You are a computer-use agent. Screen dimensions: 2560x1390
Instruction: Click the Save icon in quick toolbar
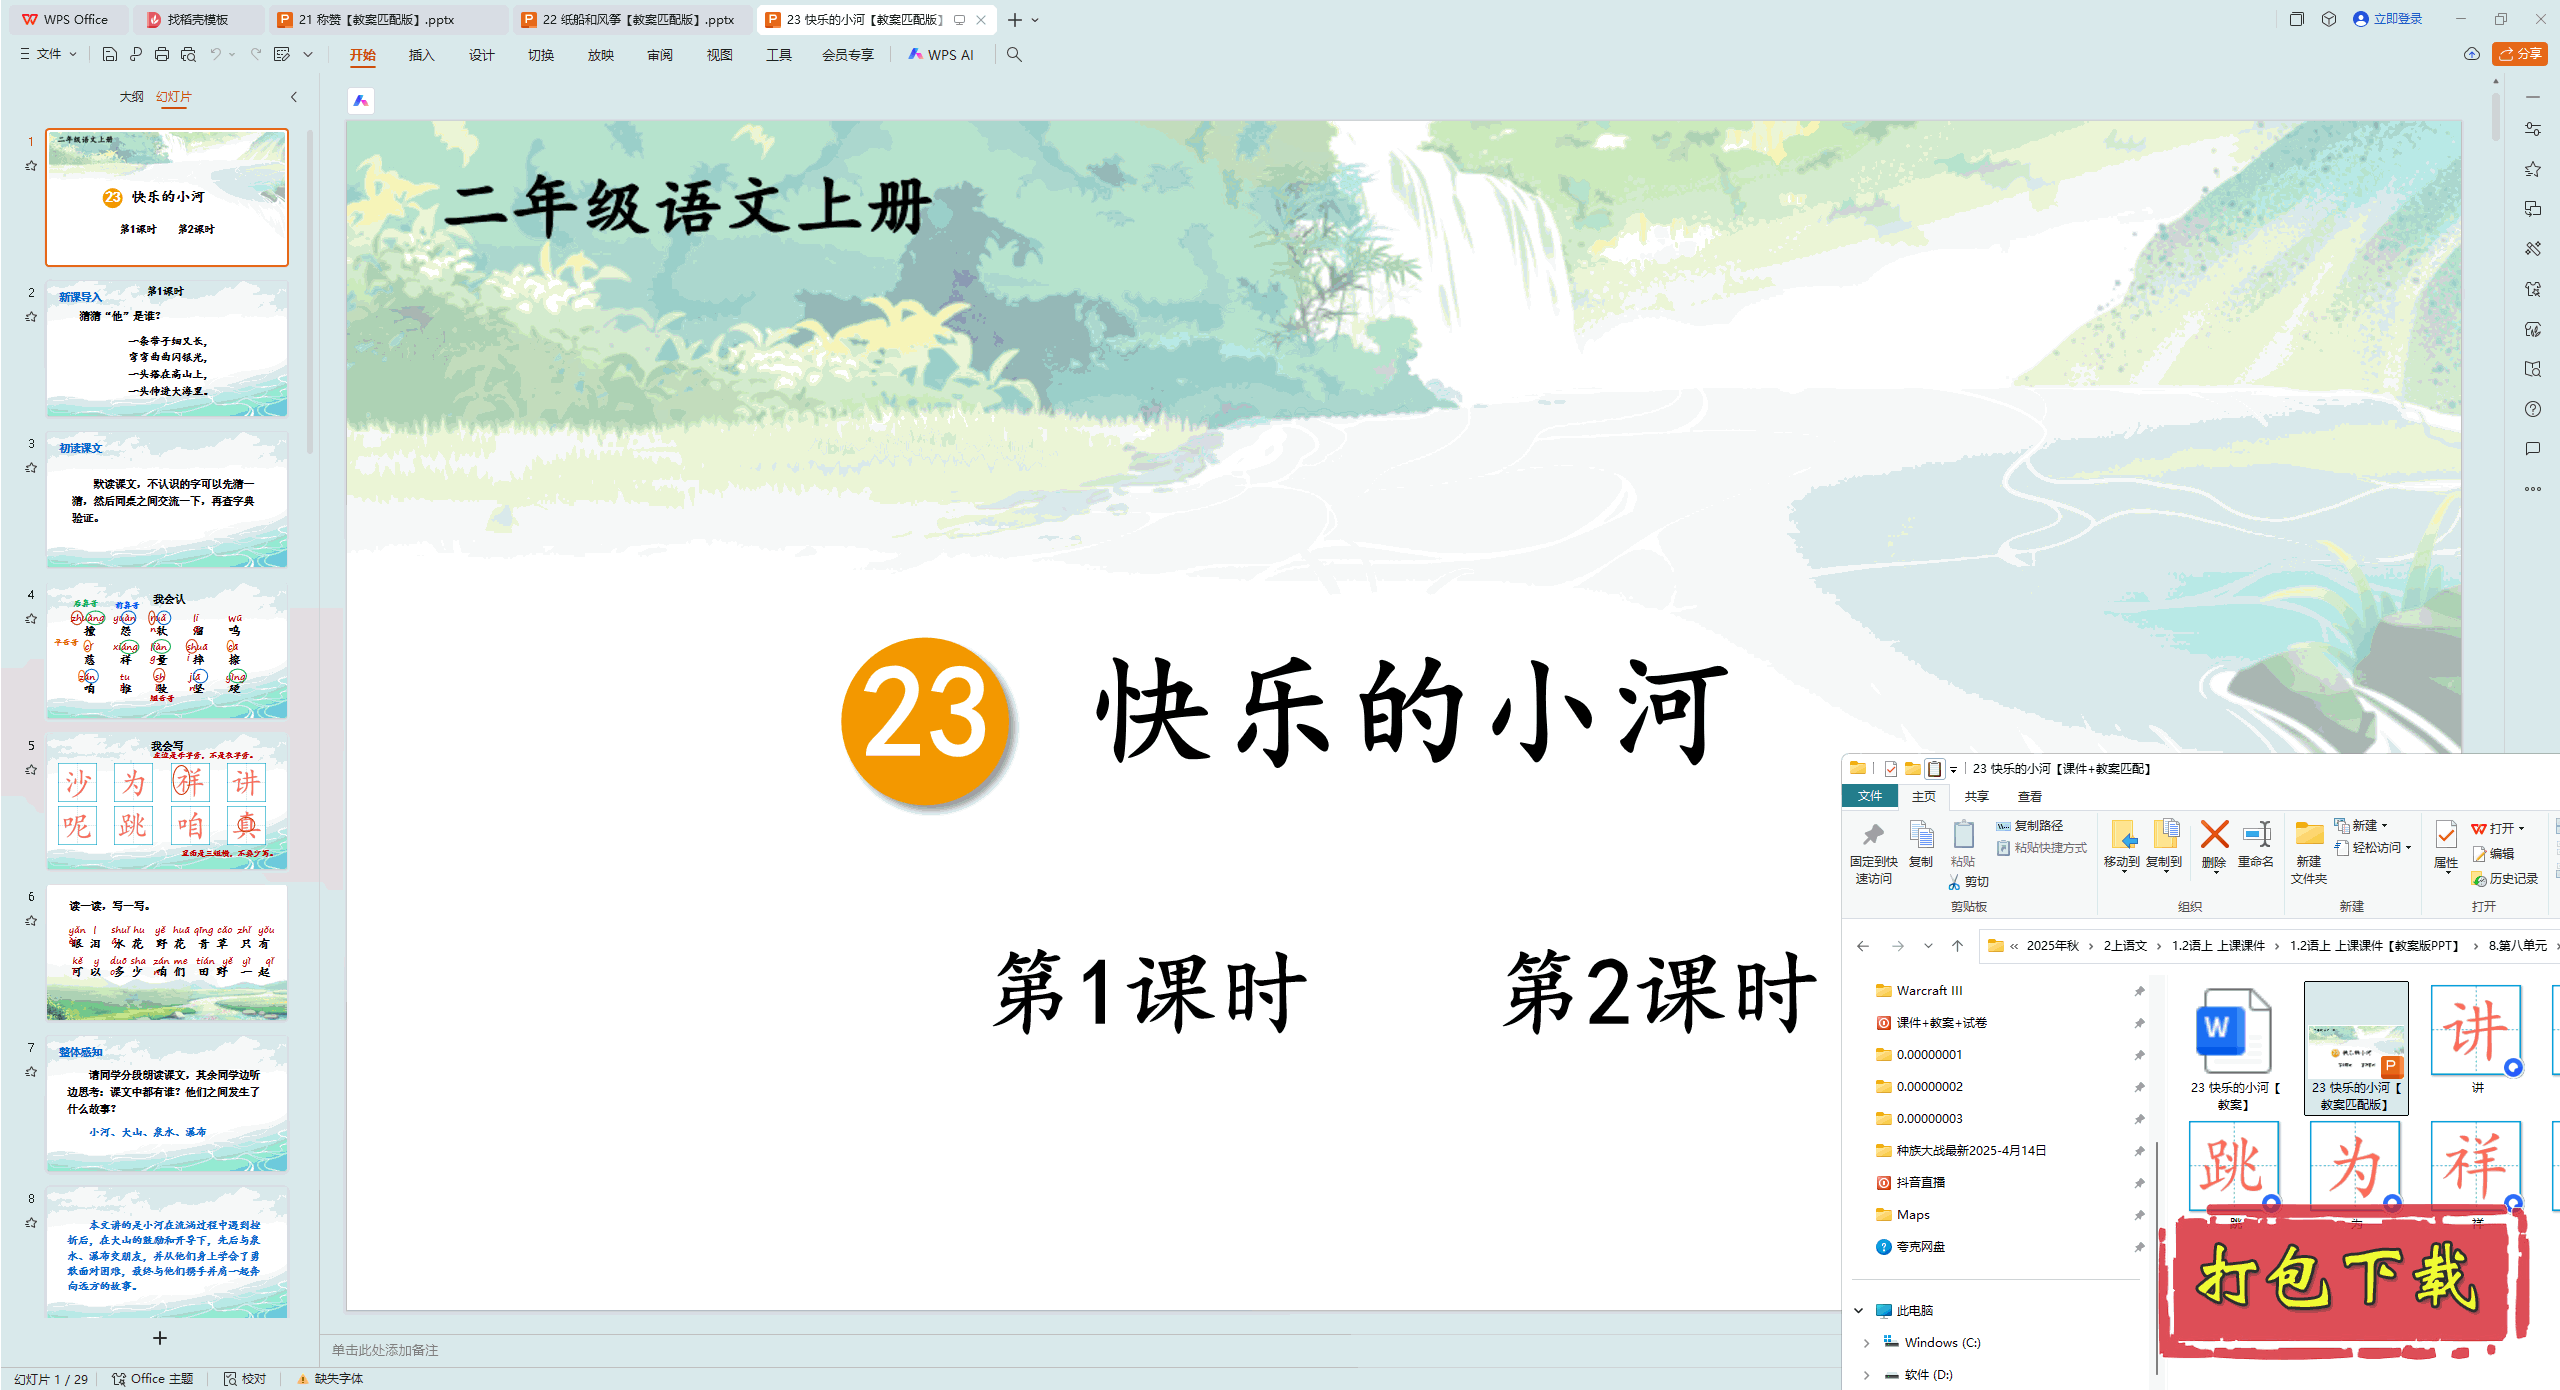[110, 54]
